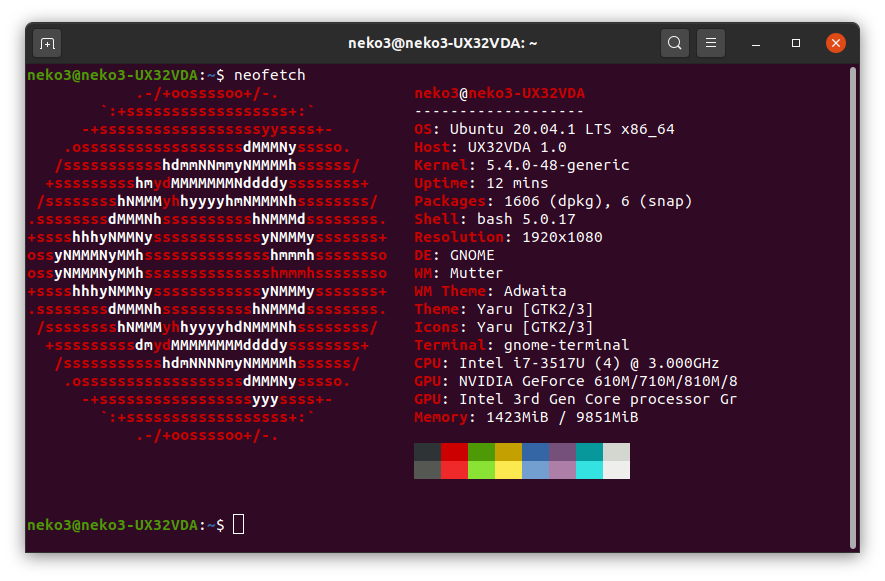
Task: Click the light green color block bottom row
Action: coord(481,470)
